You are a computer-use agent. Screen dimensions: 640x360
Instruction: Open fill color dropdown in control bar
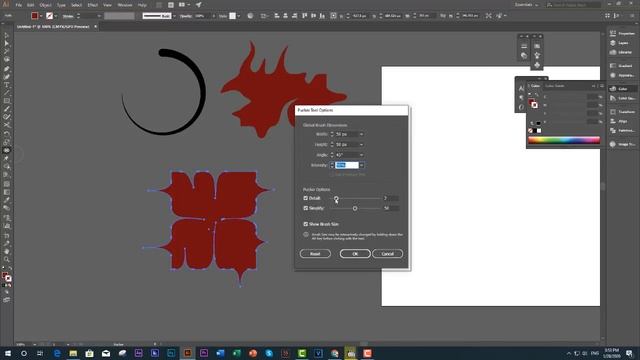[41, 16]
